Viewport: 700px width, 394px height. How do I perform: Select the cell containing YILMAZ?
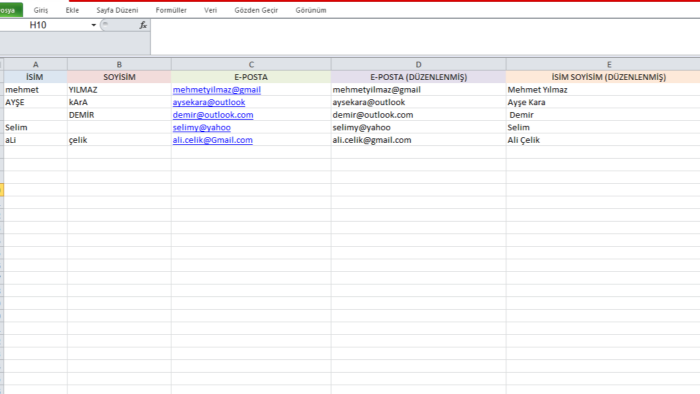[x=119, y=90]
